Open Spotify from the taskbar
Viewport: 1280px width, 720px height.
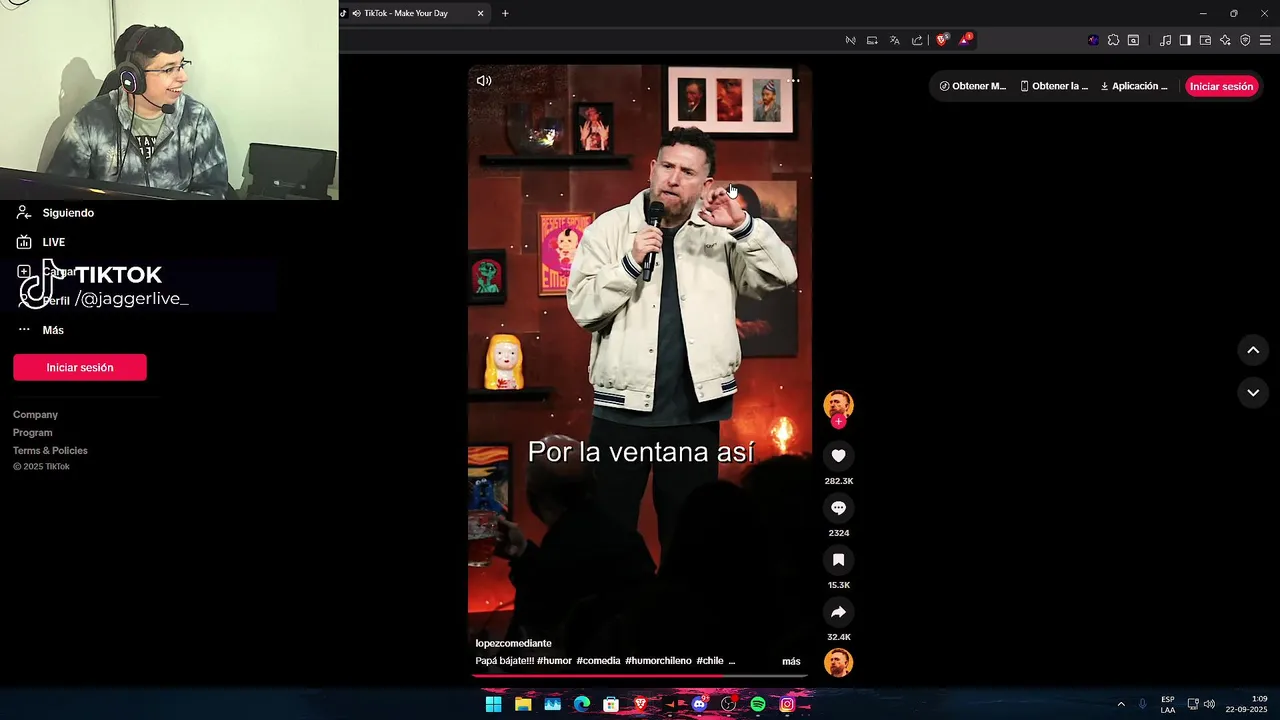tap(758, 704)
